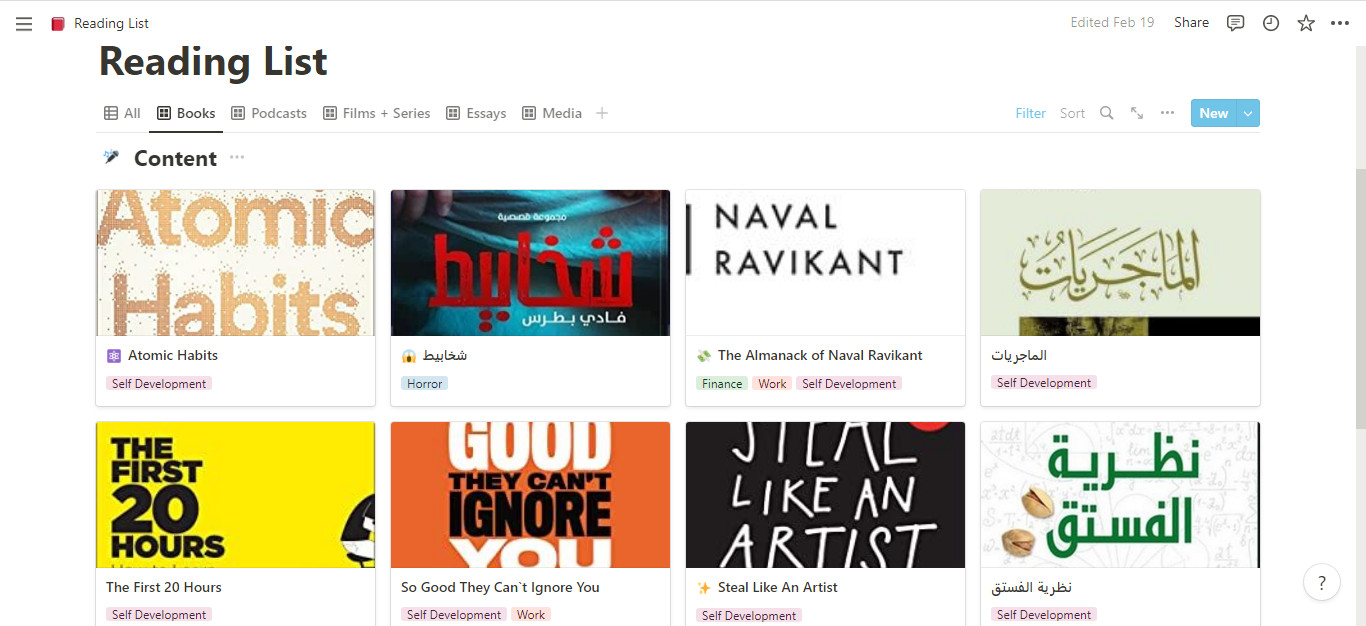Open the Atomic Habits cover thumbnail
Image resolution: width=1366 pixels, height=626 pixels.
click(x=236, y=263)
